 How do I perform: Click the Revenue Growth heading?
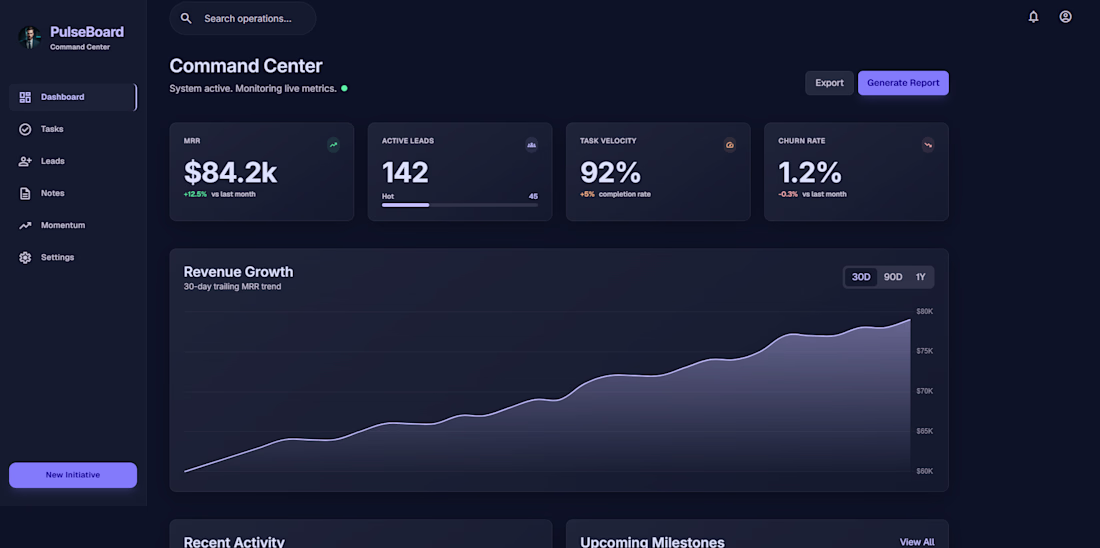(x=239, y=272)
